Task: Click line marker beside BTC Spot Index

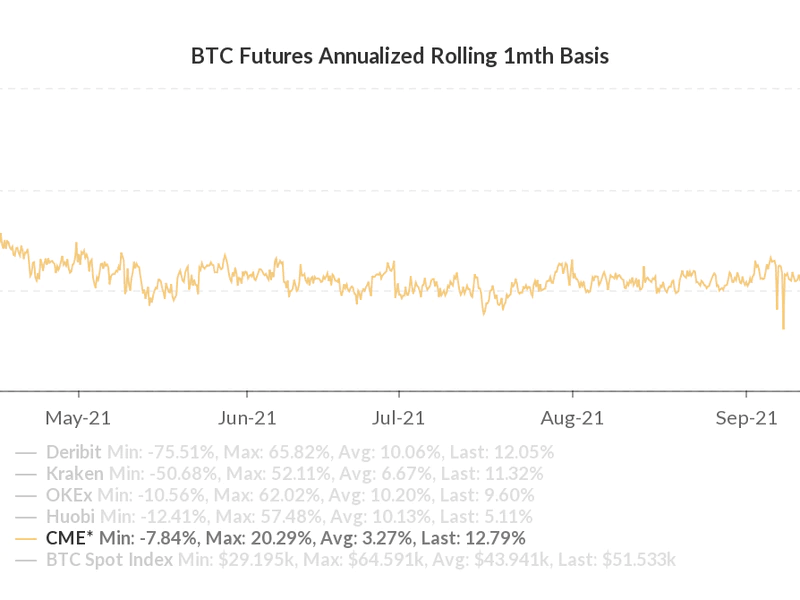Action: pos(27,560)
